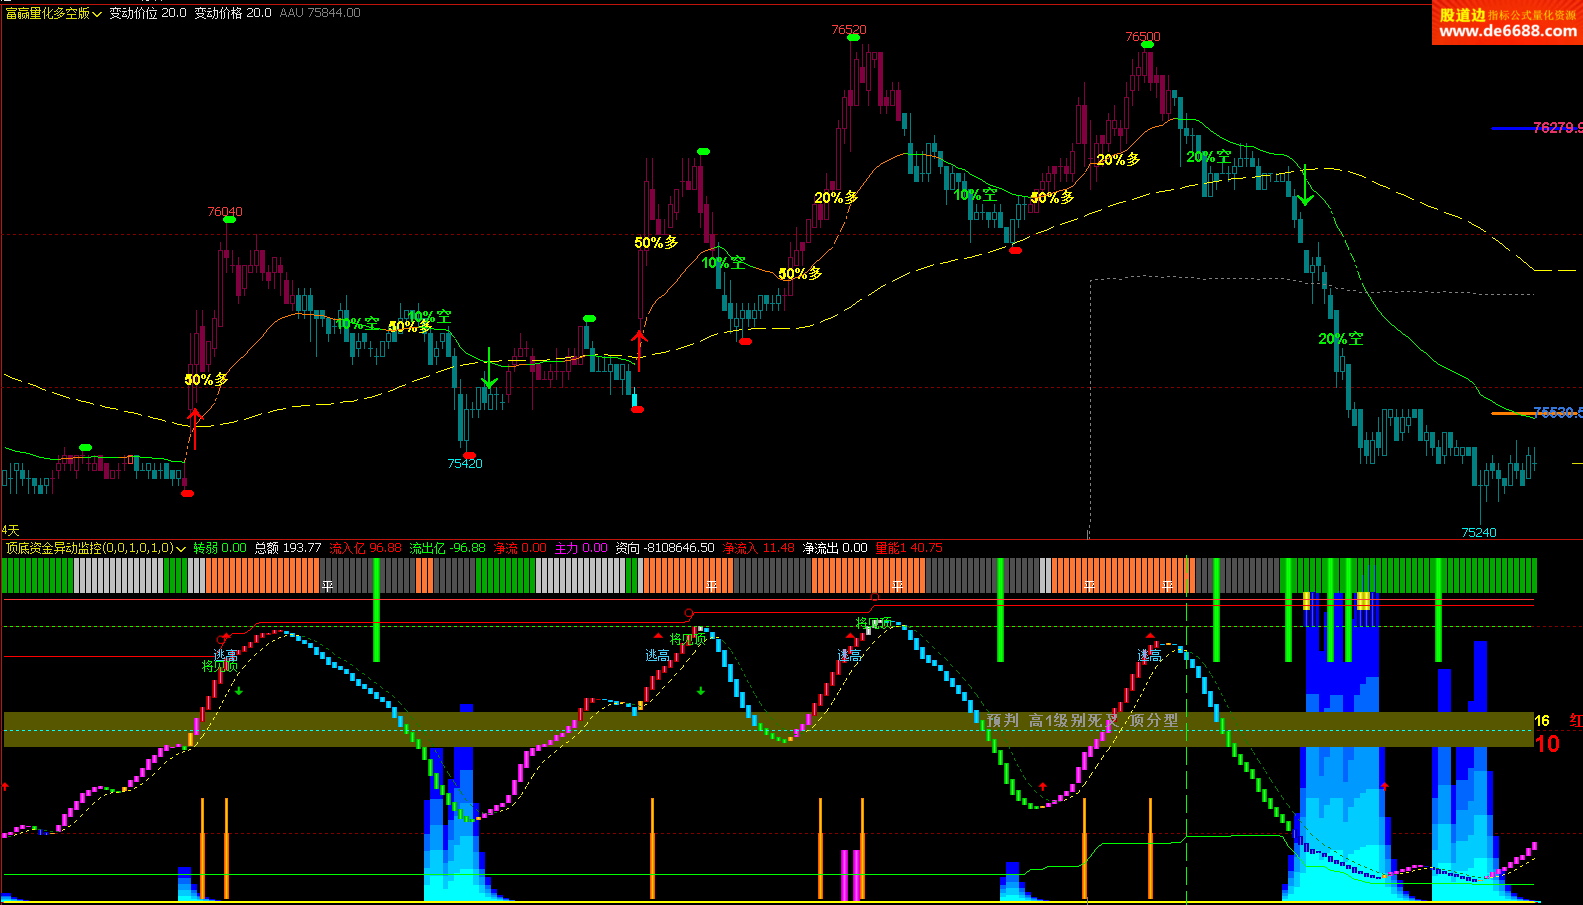This screenshot has height=905, width=1583.
Task: Click the 4天 period label
Action: [10, 530]
